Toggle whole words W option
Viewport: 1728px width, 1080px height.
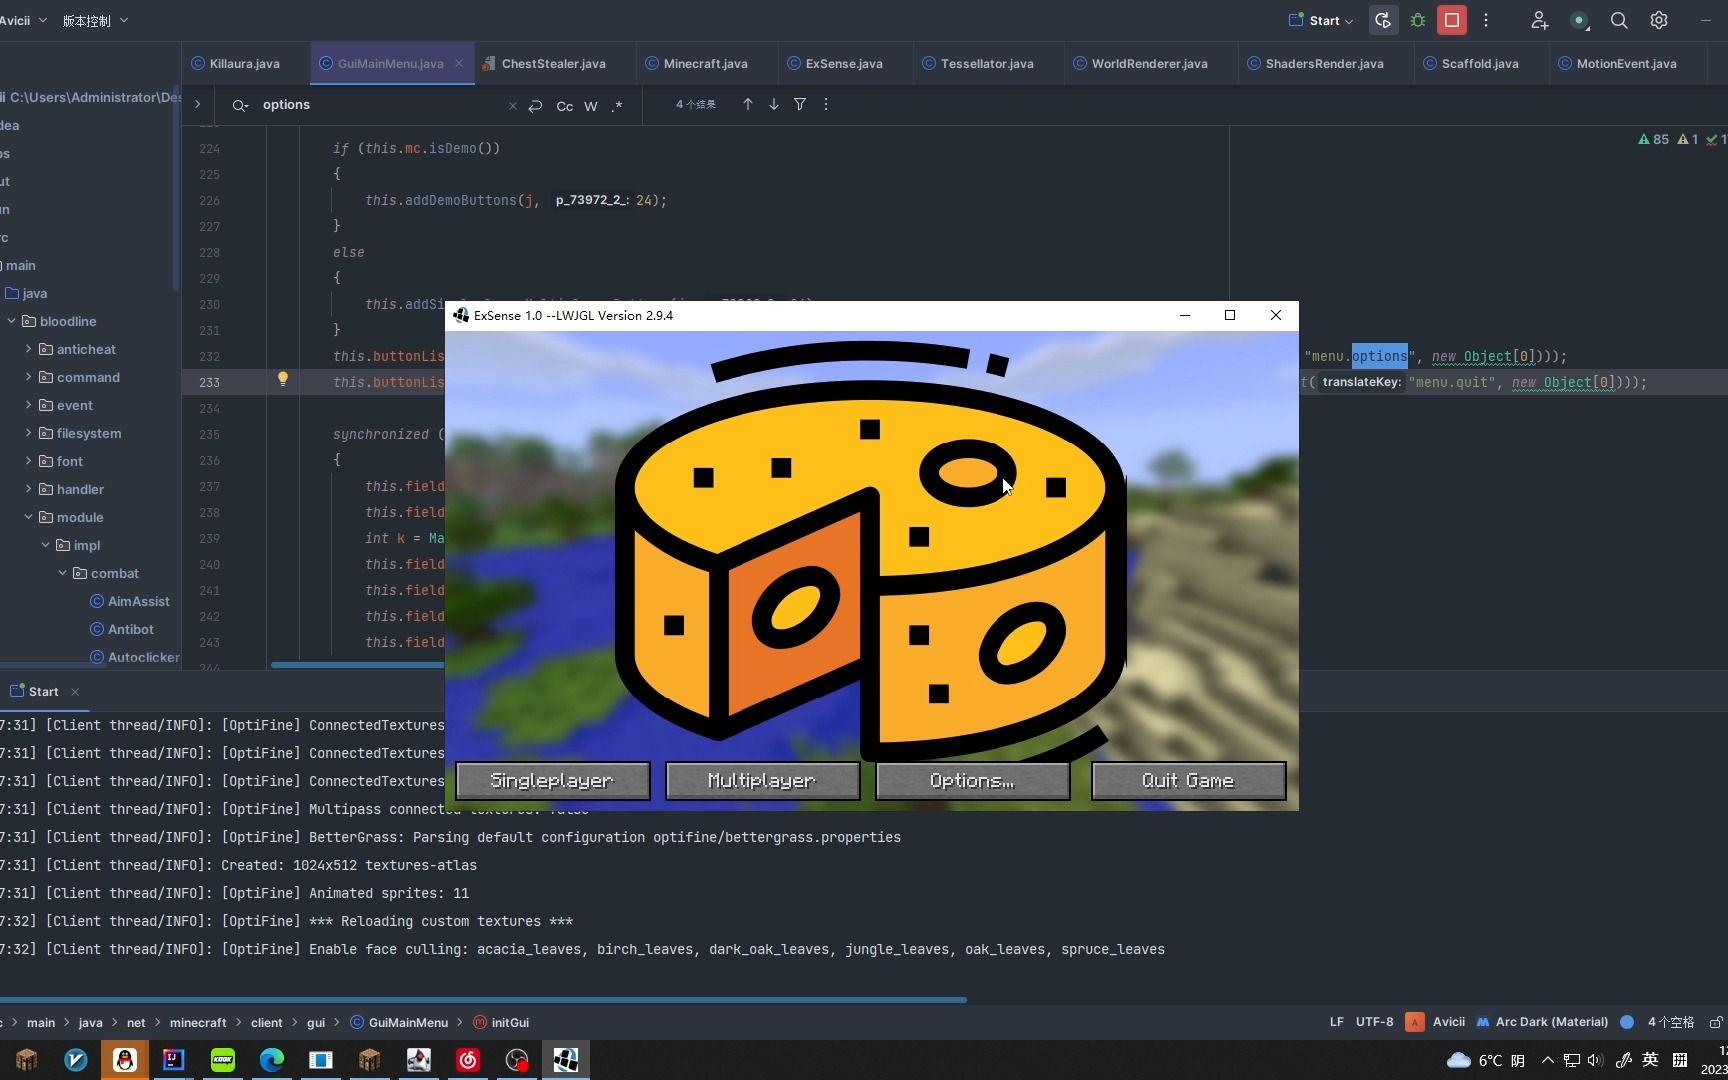[x=591, y=105]
